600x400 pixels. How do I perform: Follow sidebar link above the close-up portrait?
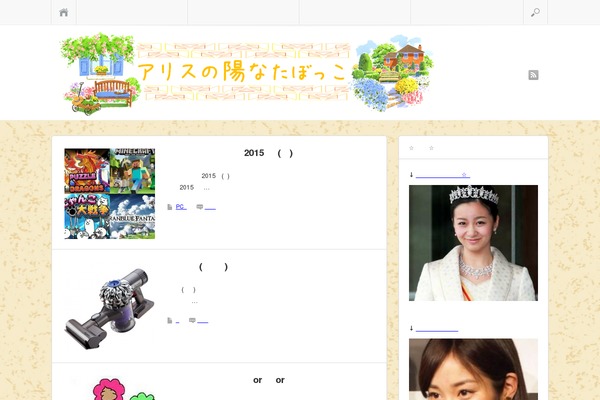(437, 328)
